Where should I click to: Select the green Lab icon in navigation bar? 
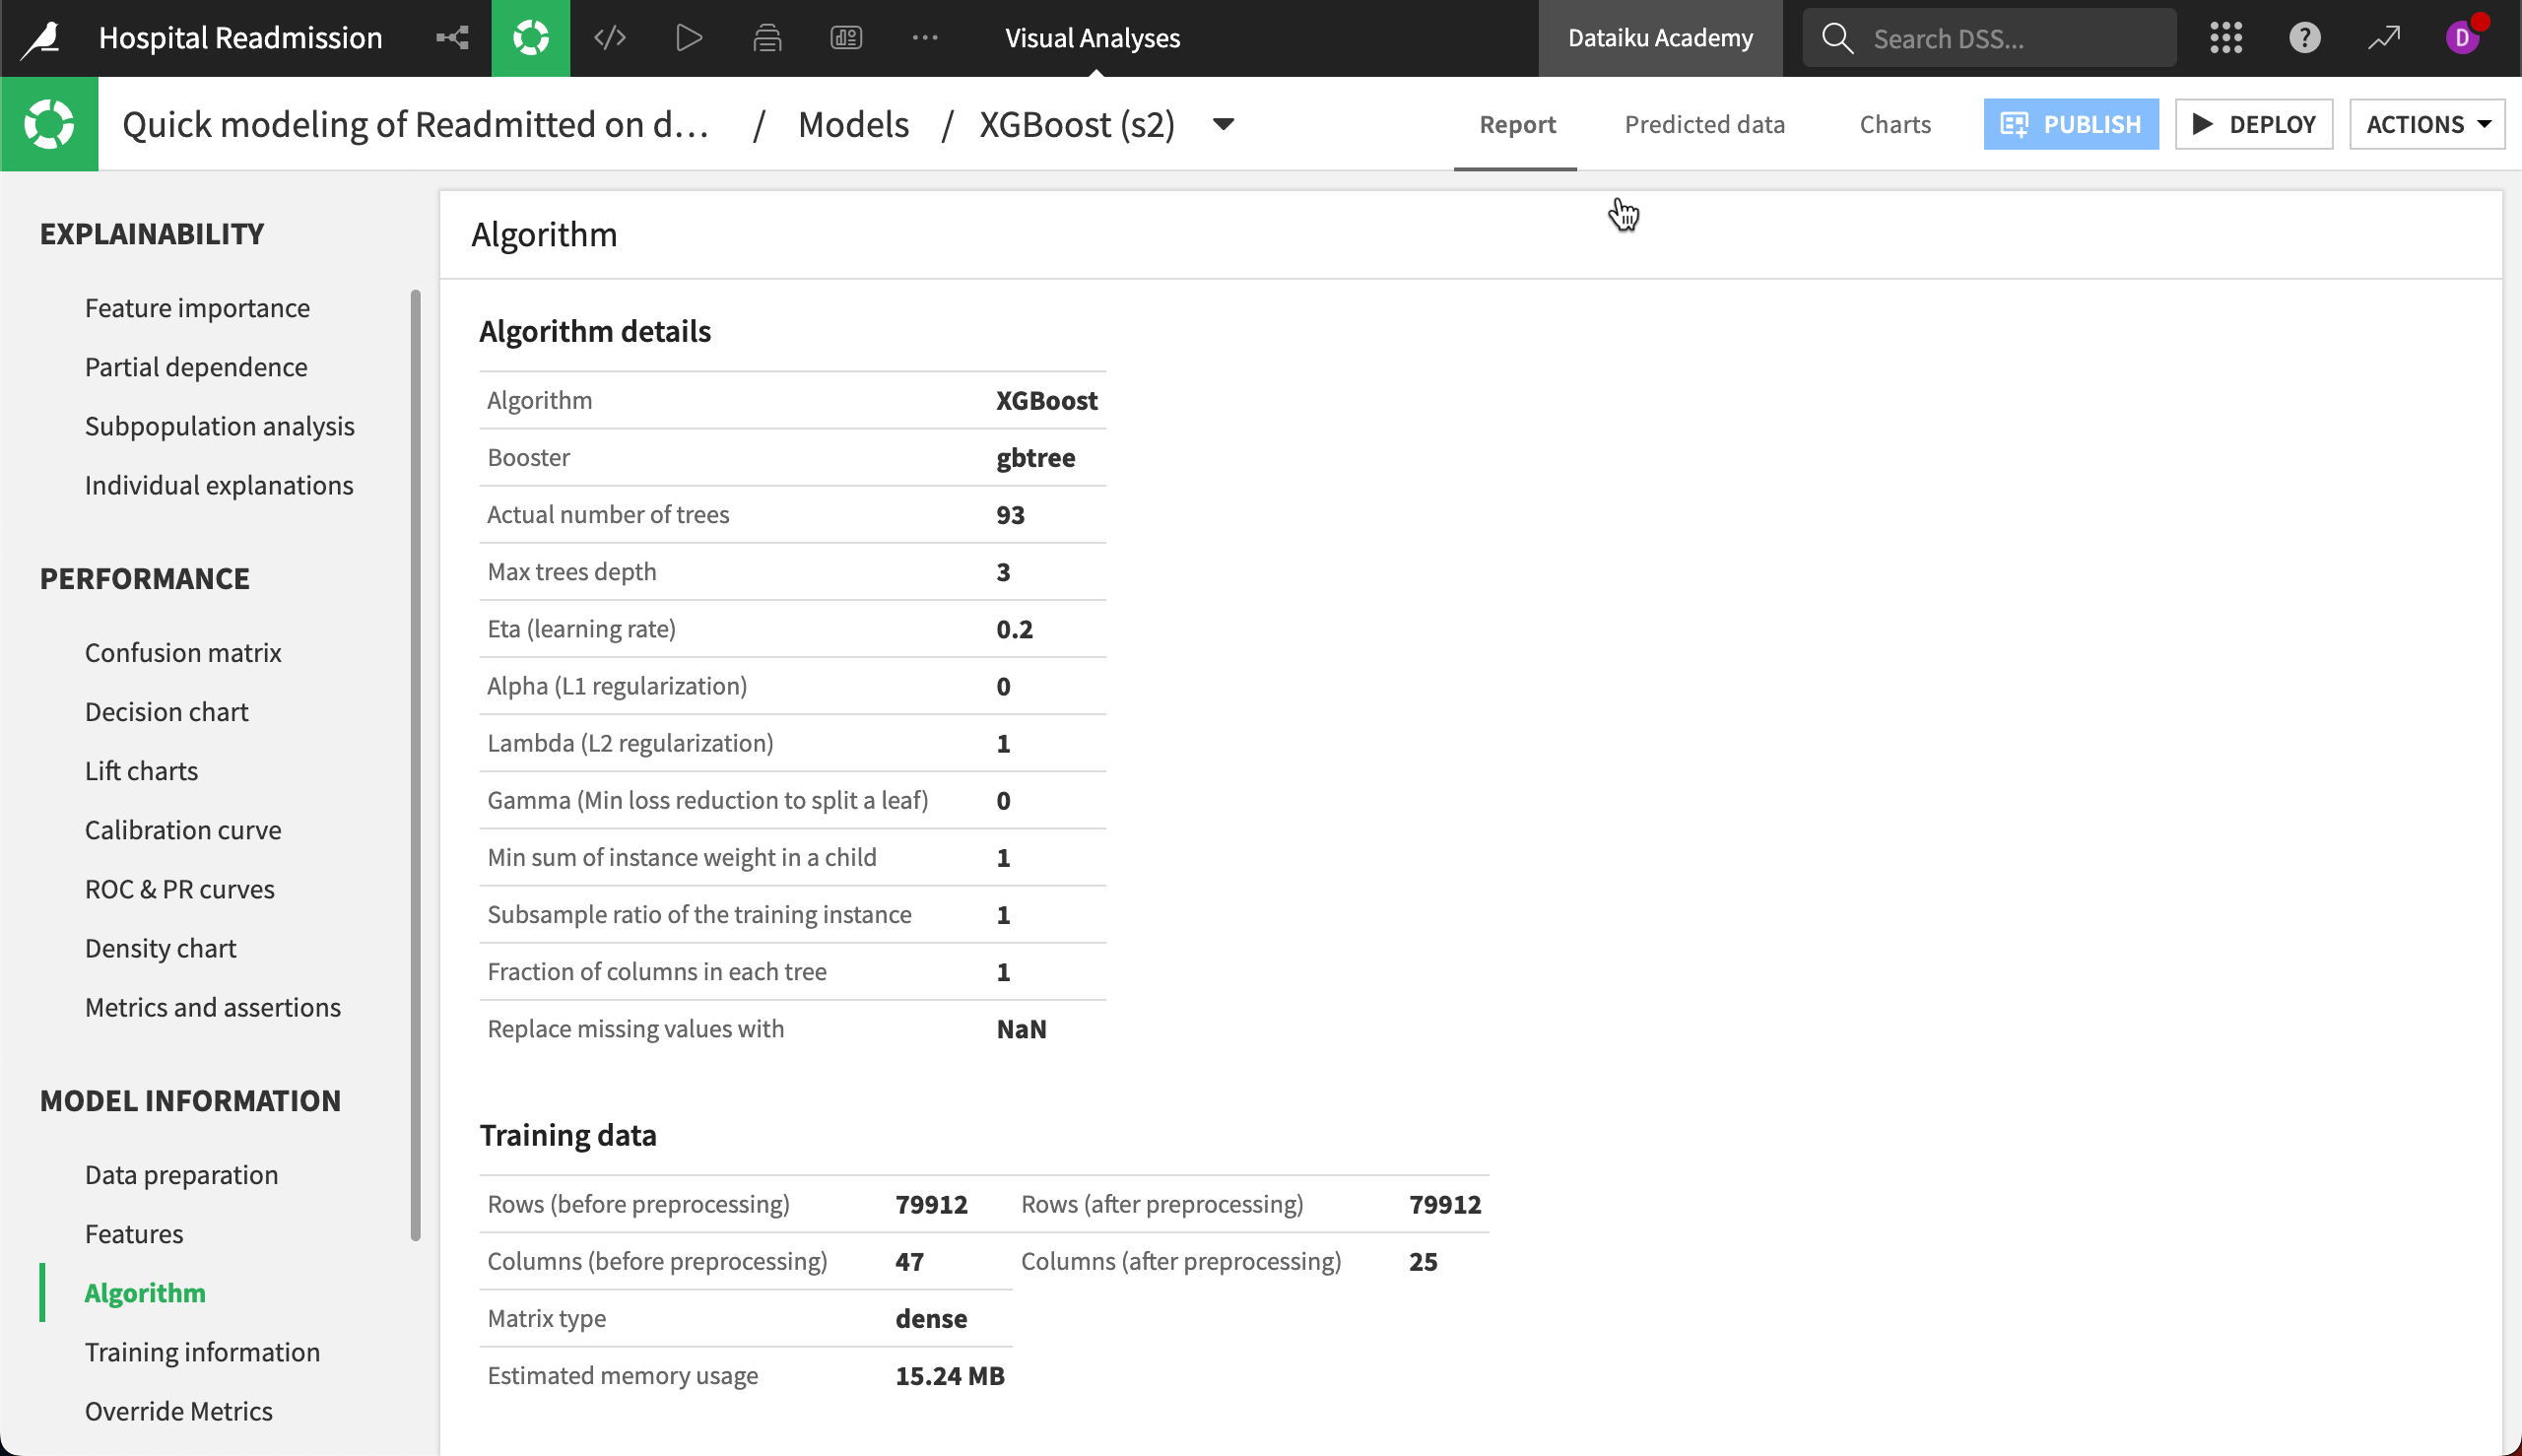(x=530, y=37)
